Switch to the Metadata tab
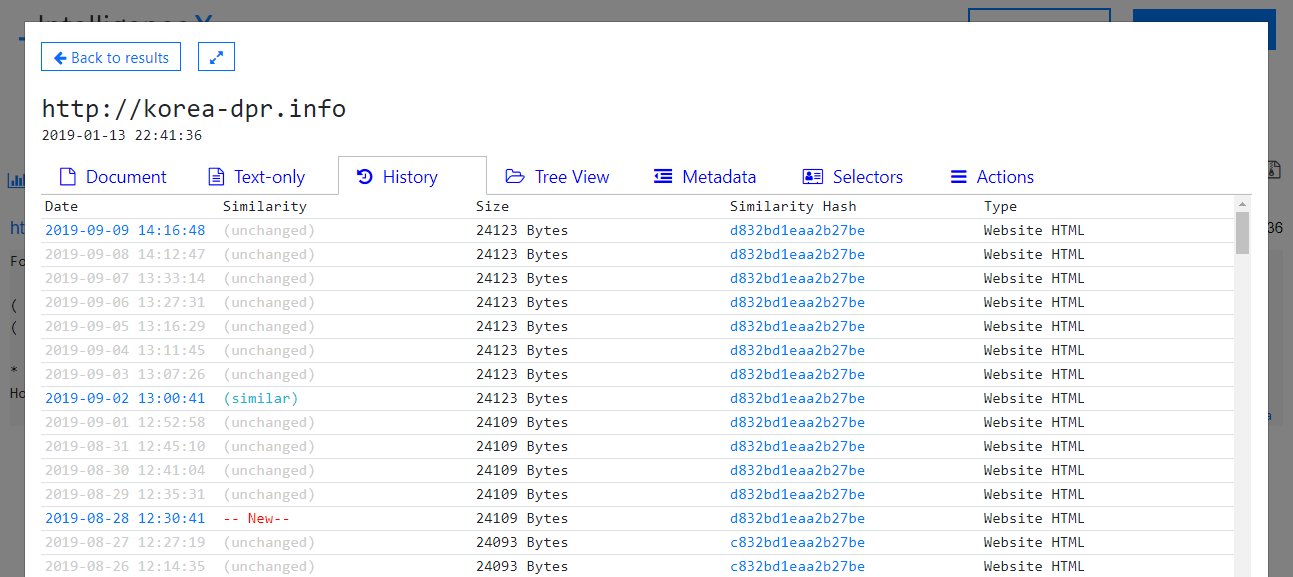This screenshot has width=1293, height=577. point(718,177)
